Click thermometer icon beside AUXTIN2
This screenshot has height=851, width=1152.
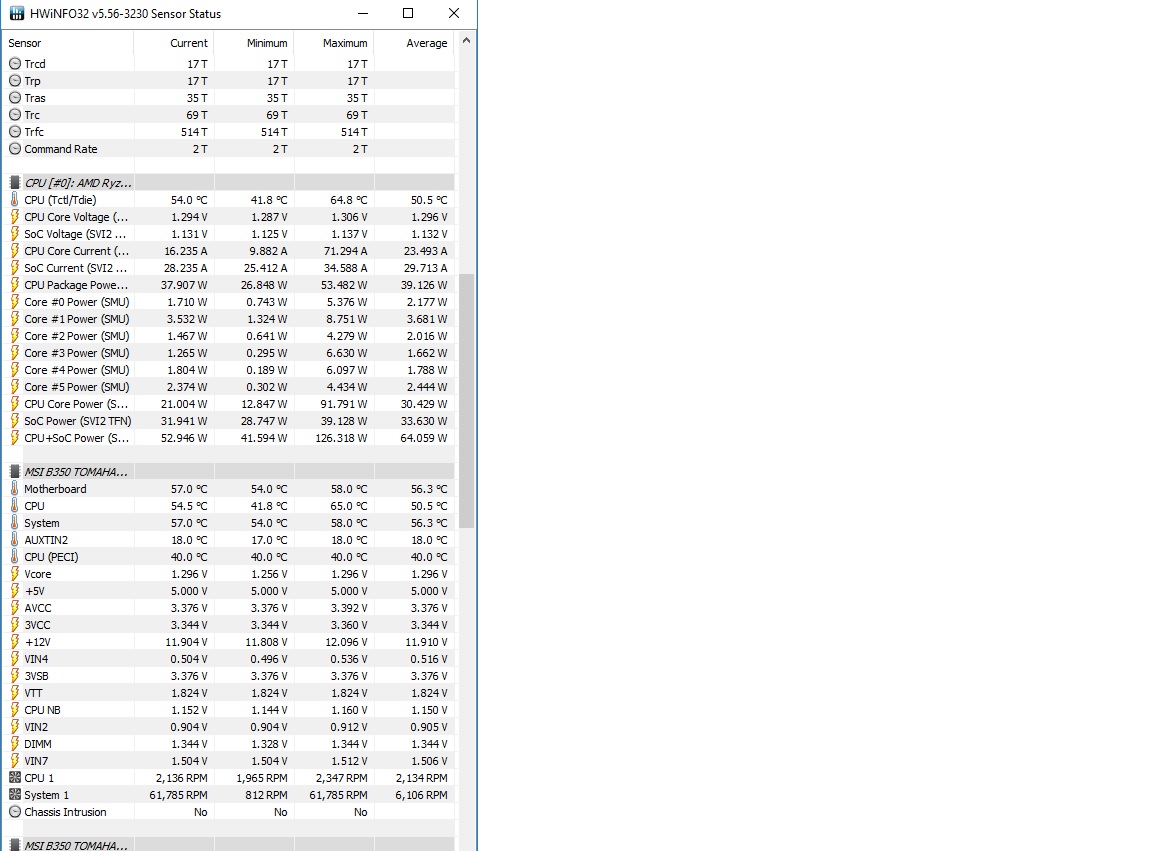click(x=15, y=539)
